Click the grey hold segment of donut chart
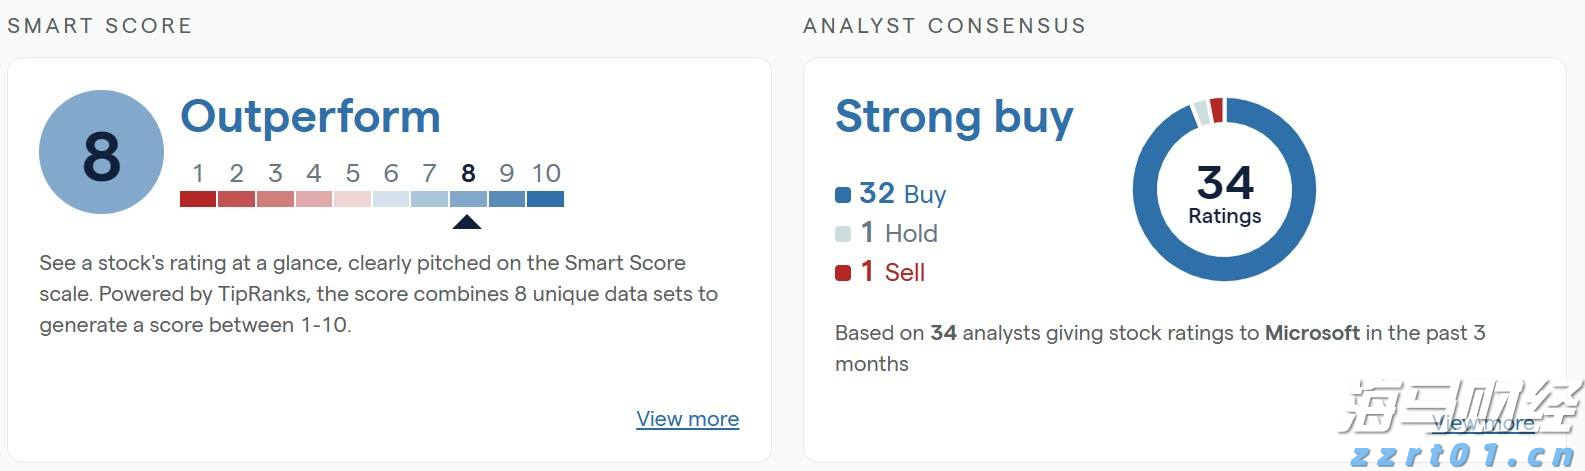The image size is (1585, 471). 1201,112
